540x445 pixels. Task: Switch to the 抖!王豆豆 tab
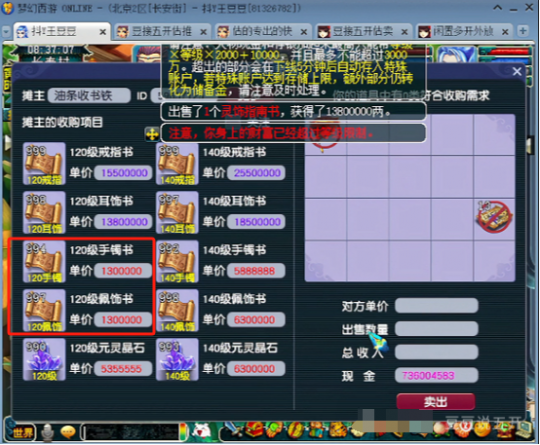(x=62, y=32)
